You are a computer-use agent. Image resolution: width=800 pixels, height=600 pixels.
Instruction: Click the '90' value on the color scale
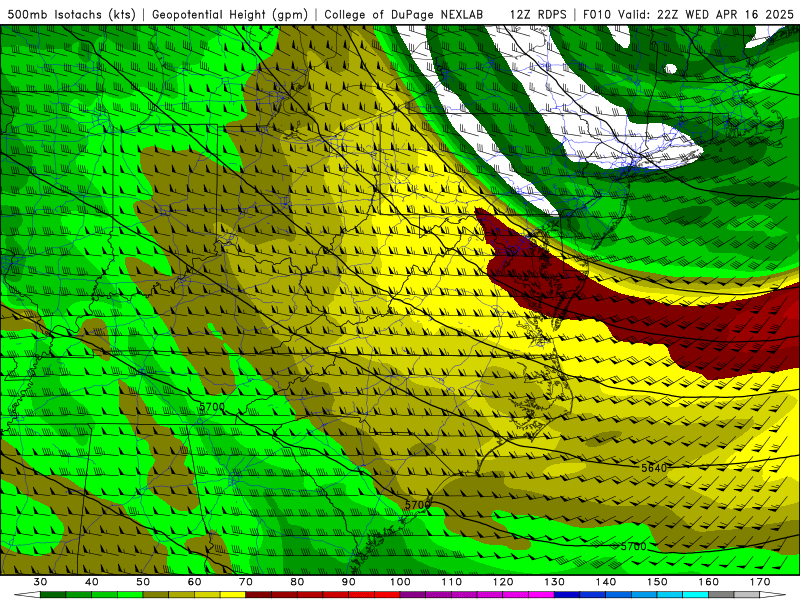(x=348, y=582)
